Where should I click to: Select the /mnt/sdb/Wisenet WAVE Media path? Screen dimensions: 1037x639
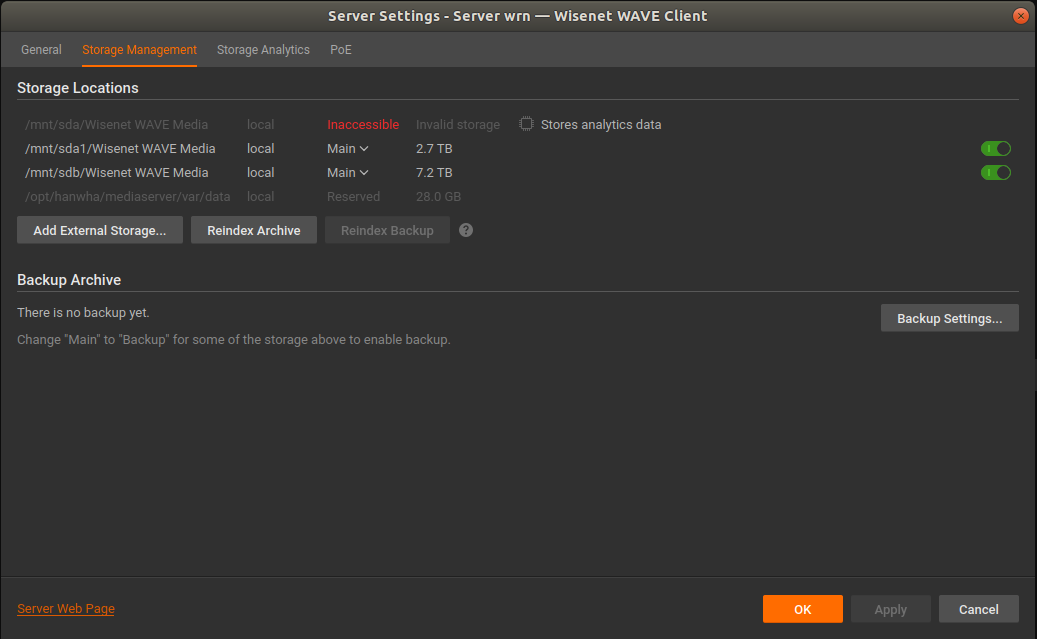(116, 173)
